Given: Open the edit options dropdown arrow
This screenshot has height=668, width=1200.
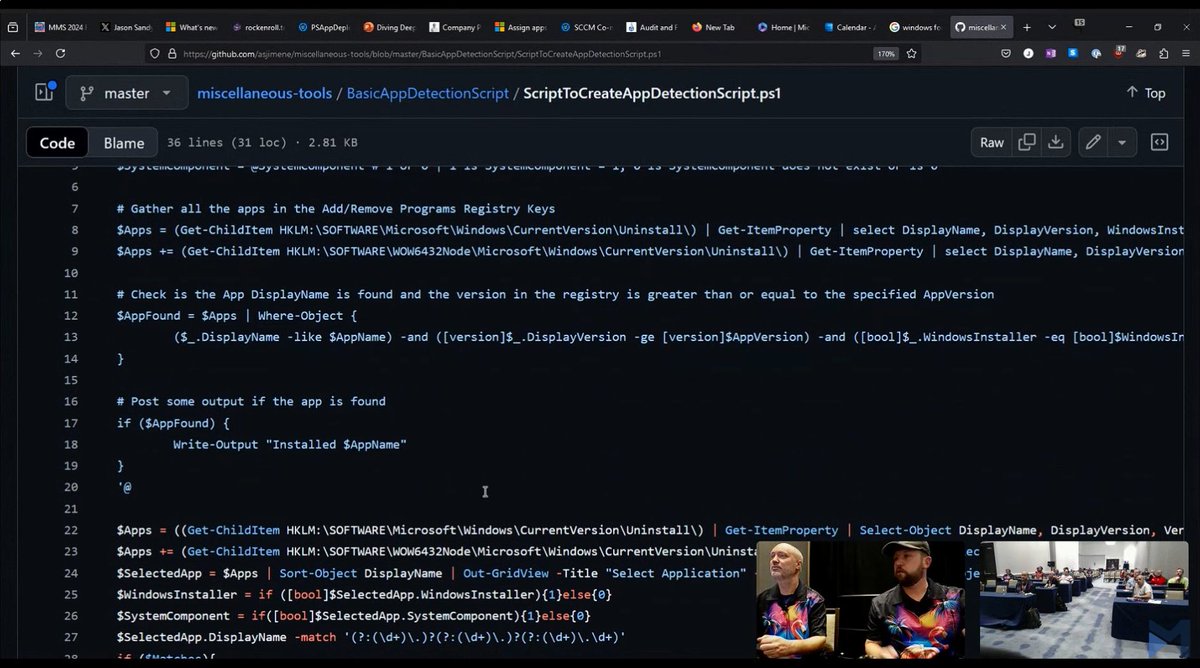Looking at the screenshot, I should tap(1120, 142).
